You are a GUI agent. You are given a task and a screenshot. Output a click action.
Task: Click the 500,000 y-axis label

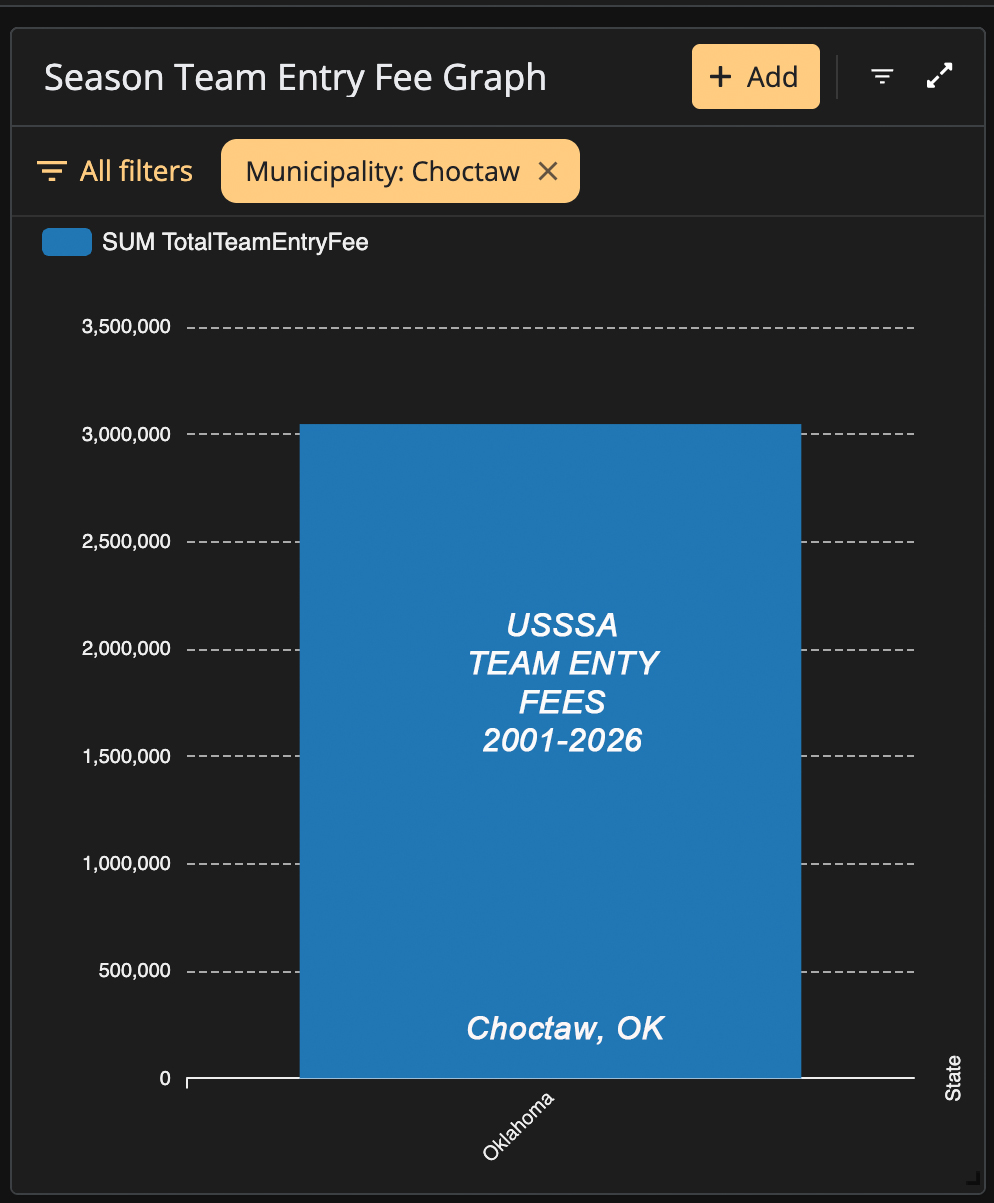(x=134, y=971)
